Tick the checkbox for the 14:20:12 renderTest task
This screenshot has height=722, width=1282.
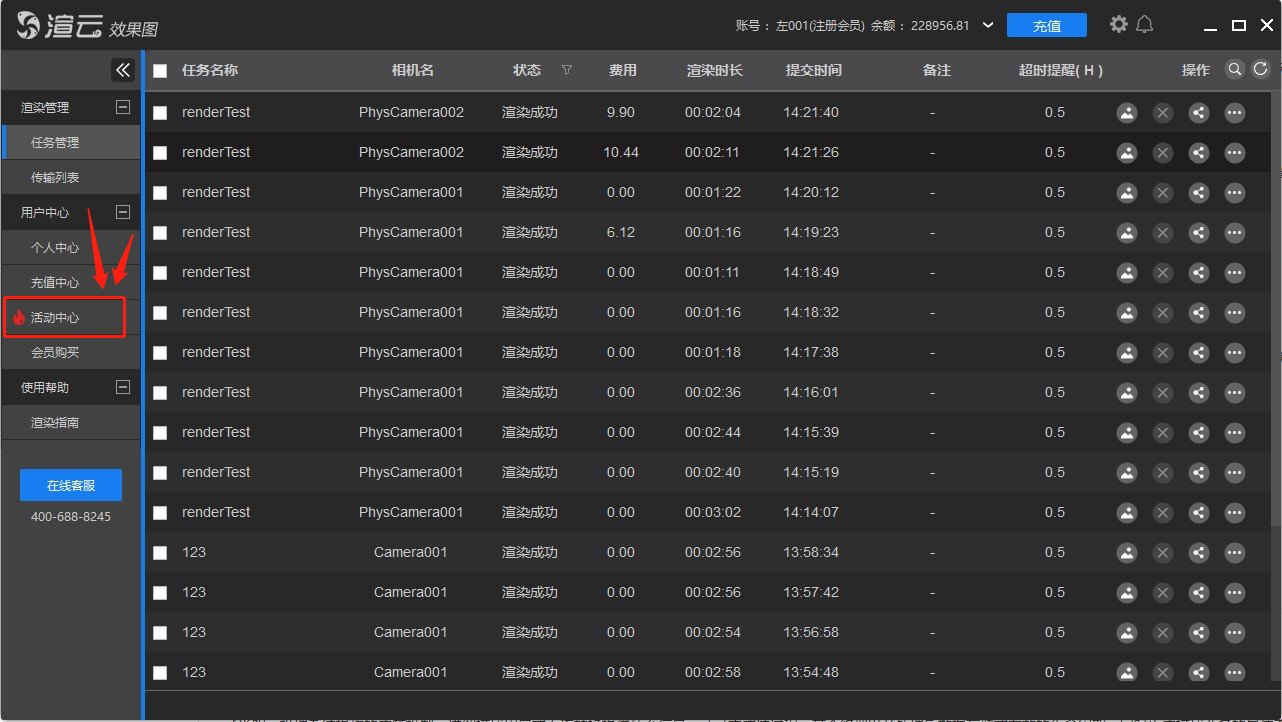(x=160, y=193)
